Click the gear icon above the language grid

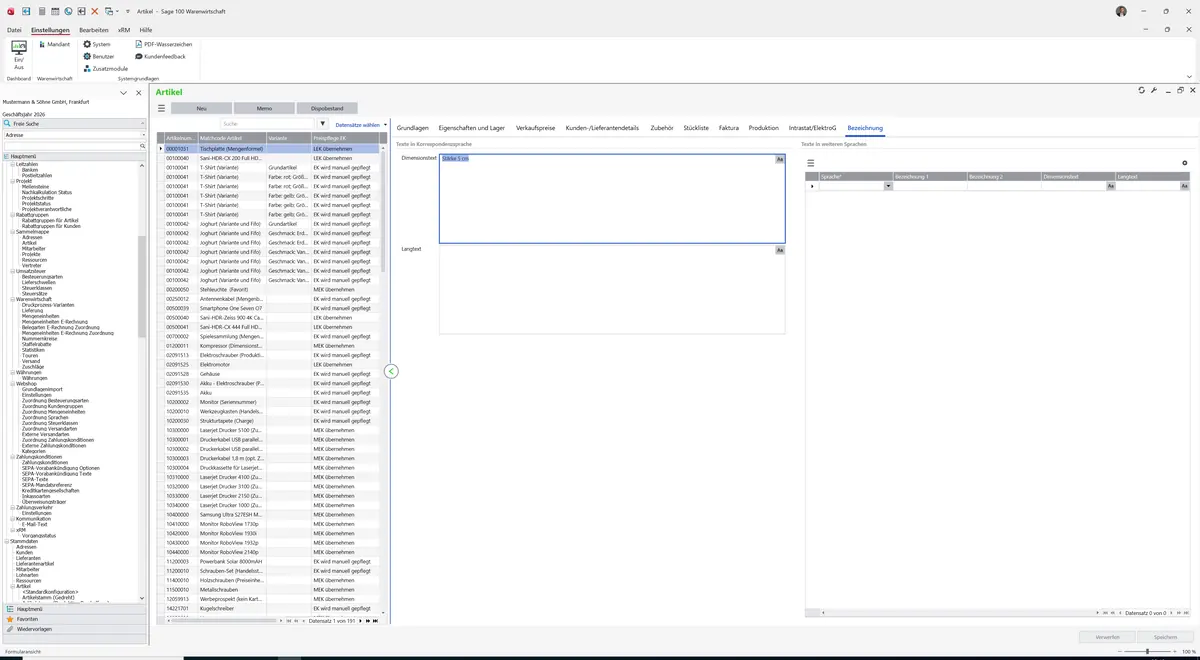(x=1185, y=163)
